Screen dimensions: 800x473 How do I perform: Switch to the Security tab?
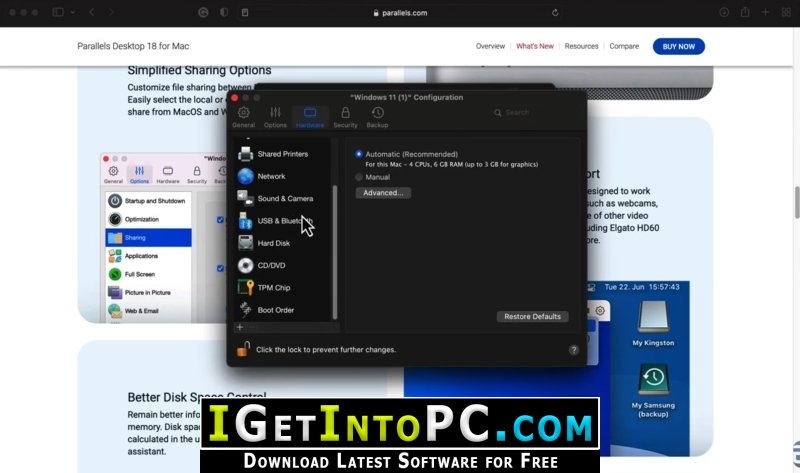click(345, 117)
